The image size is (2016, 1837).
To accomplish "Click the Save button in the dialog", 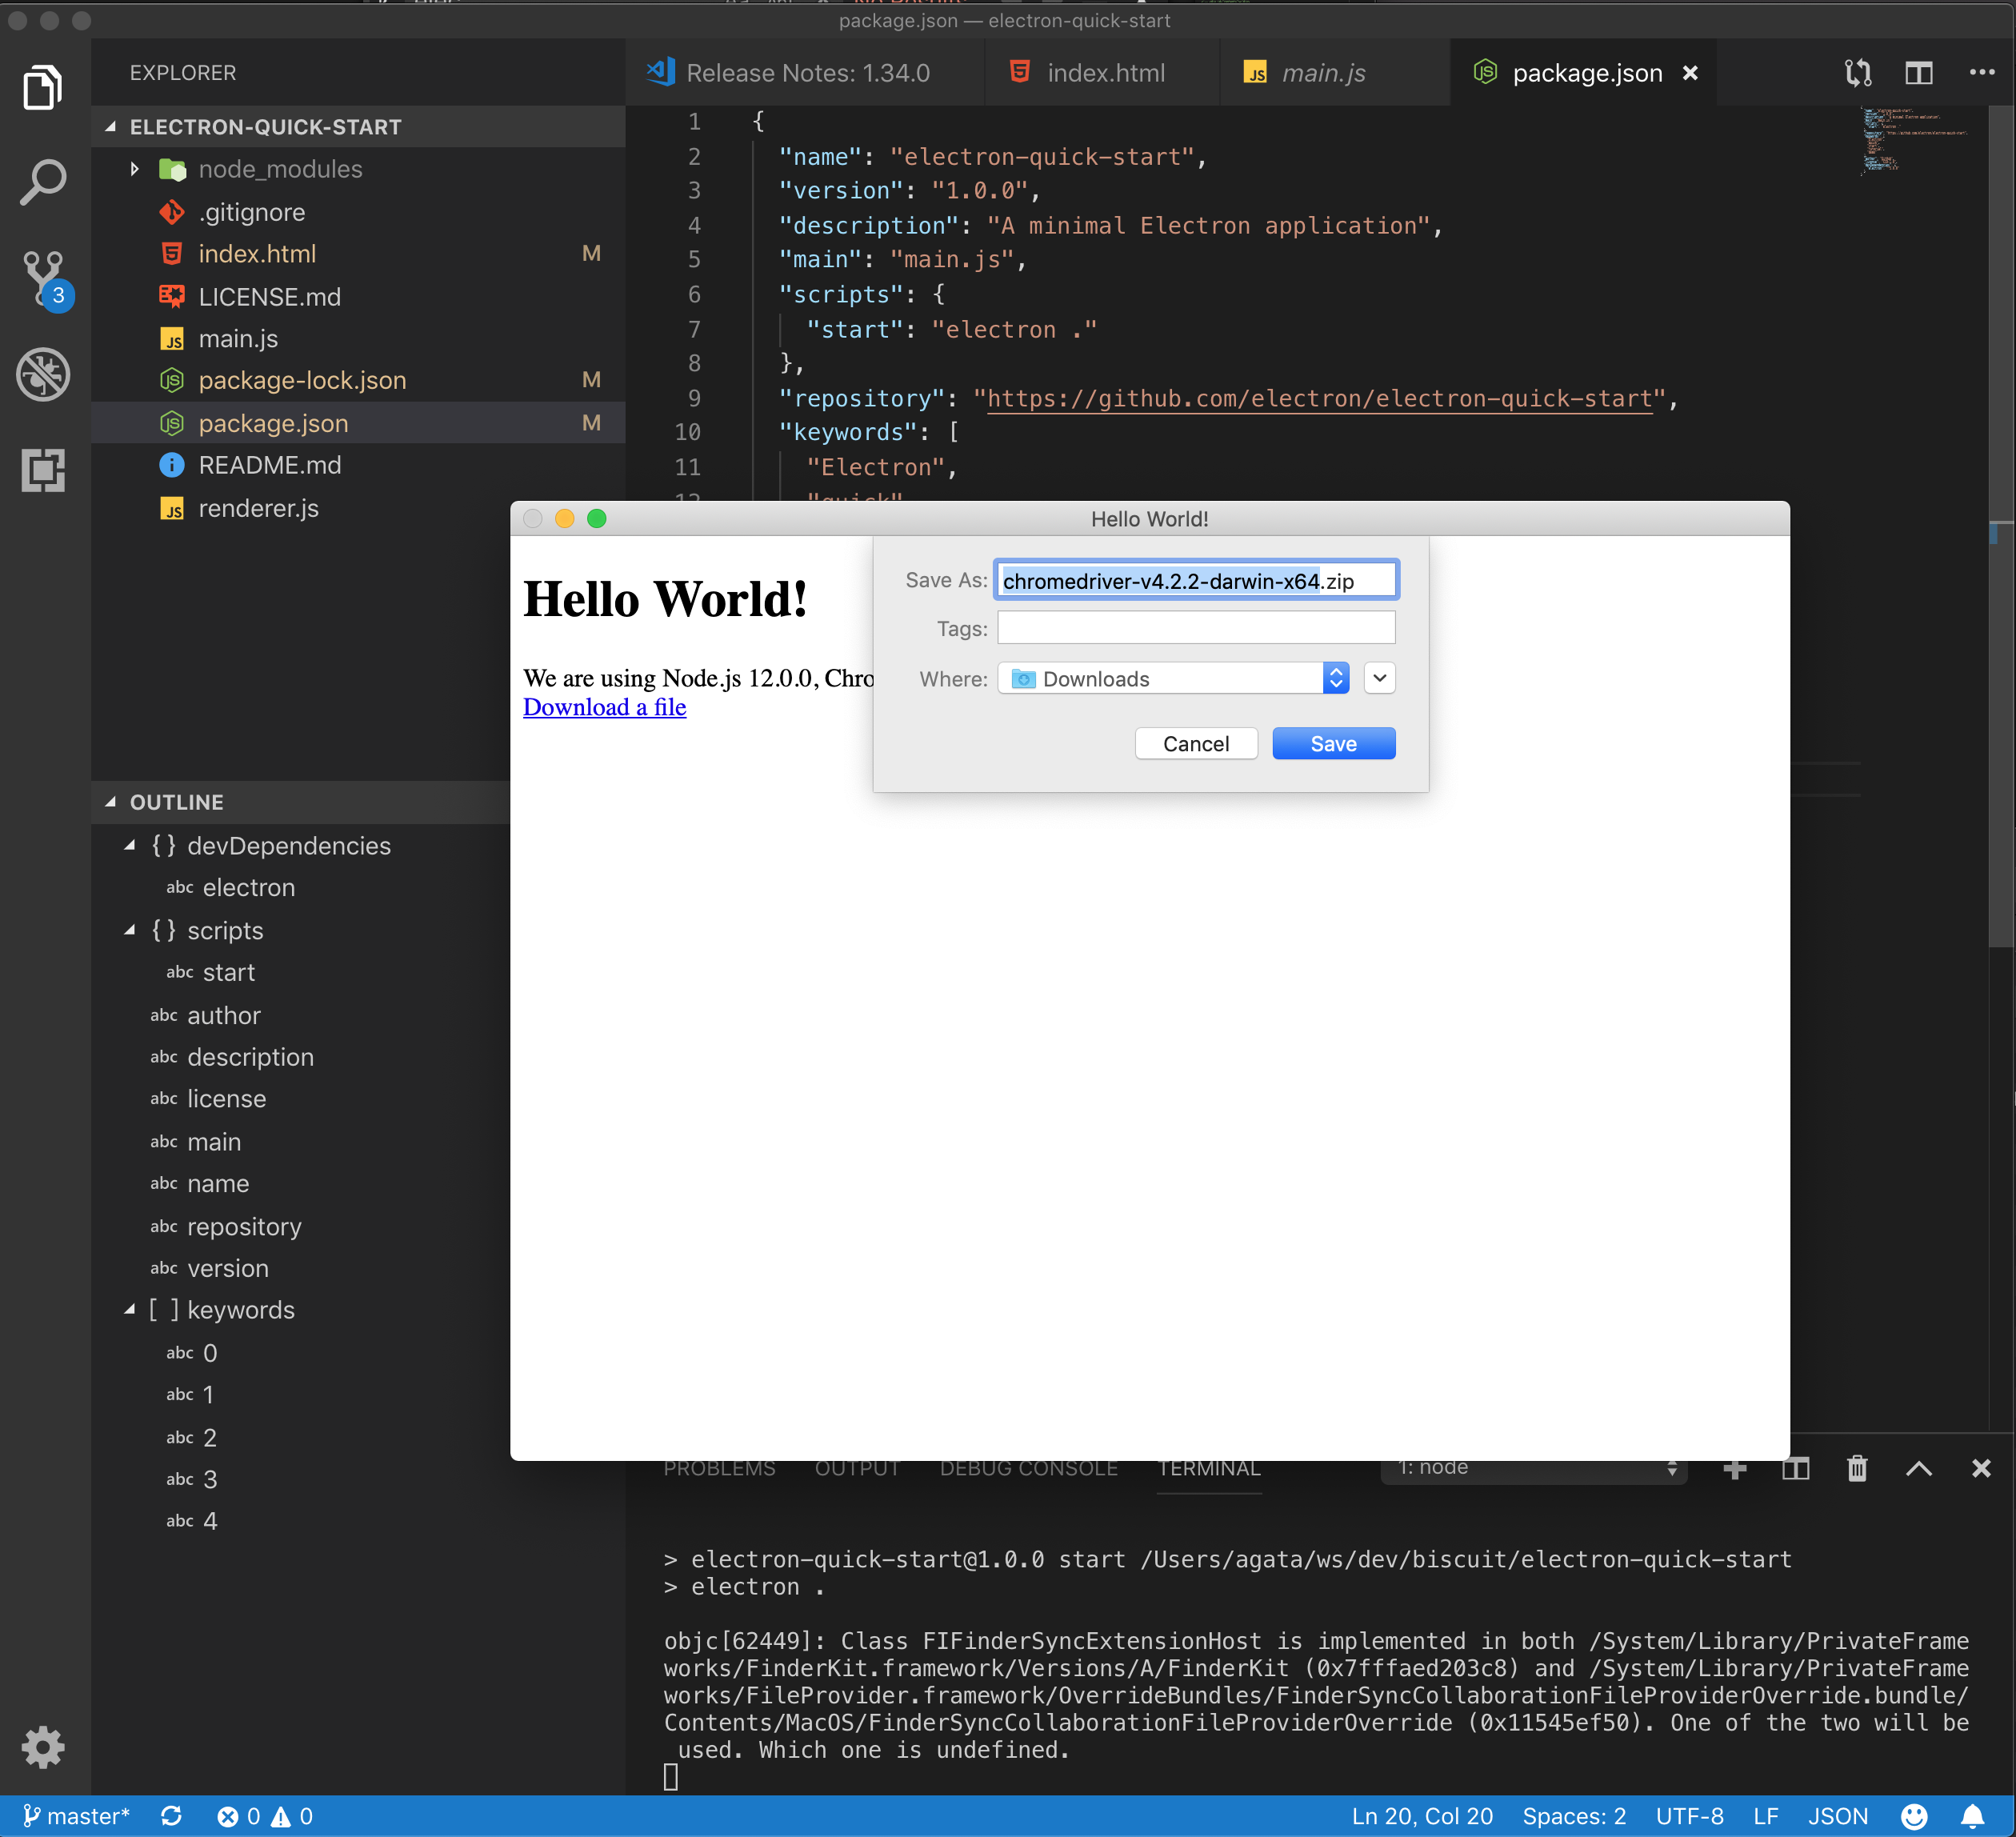I will pyautogui.click(x=1333, y=743).
